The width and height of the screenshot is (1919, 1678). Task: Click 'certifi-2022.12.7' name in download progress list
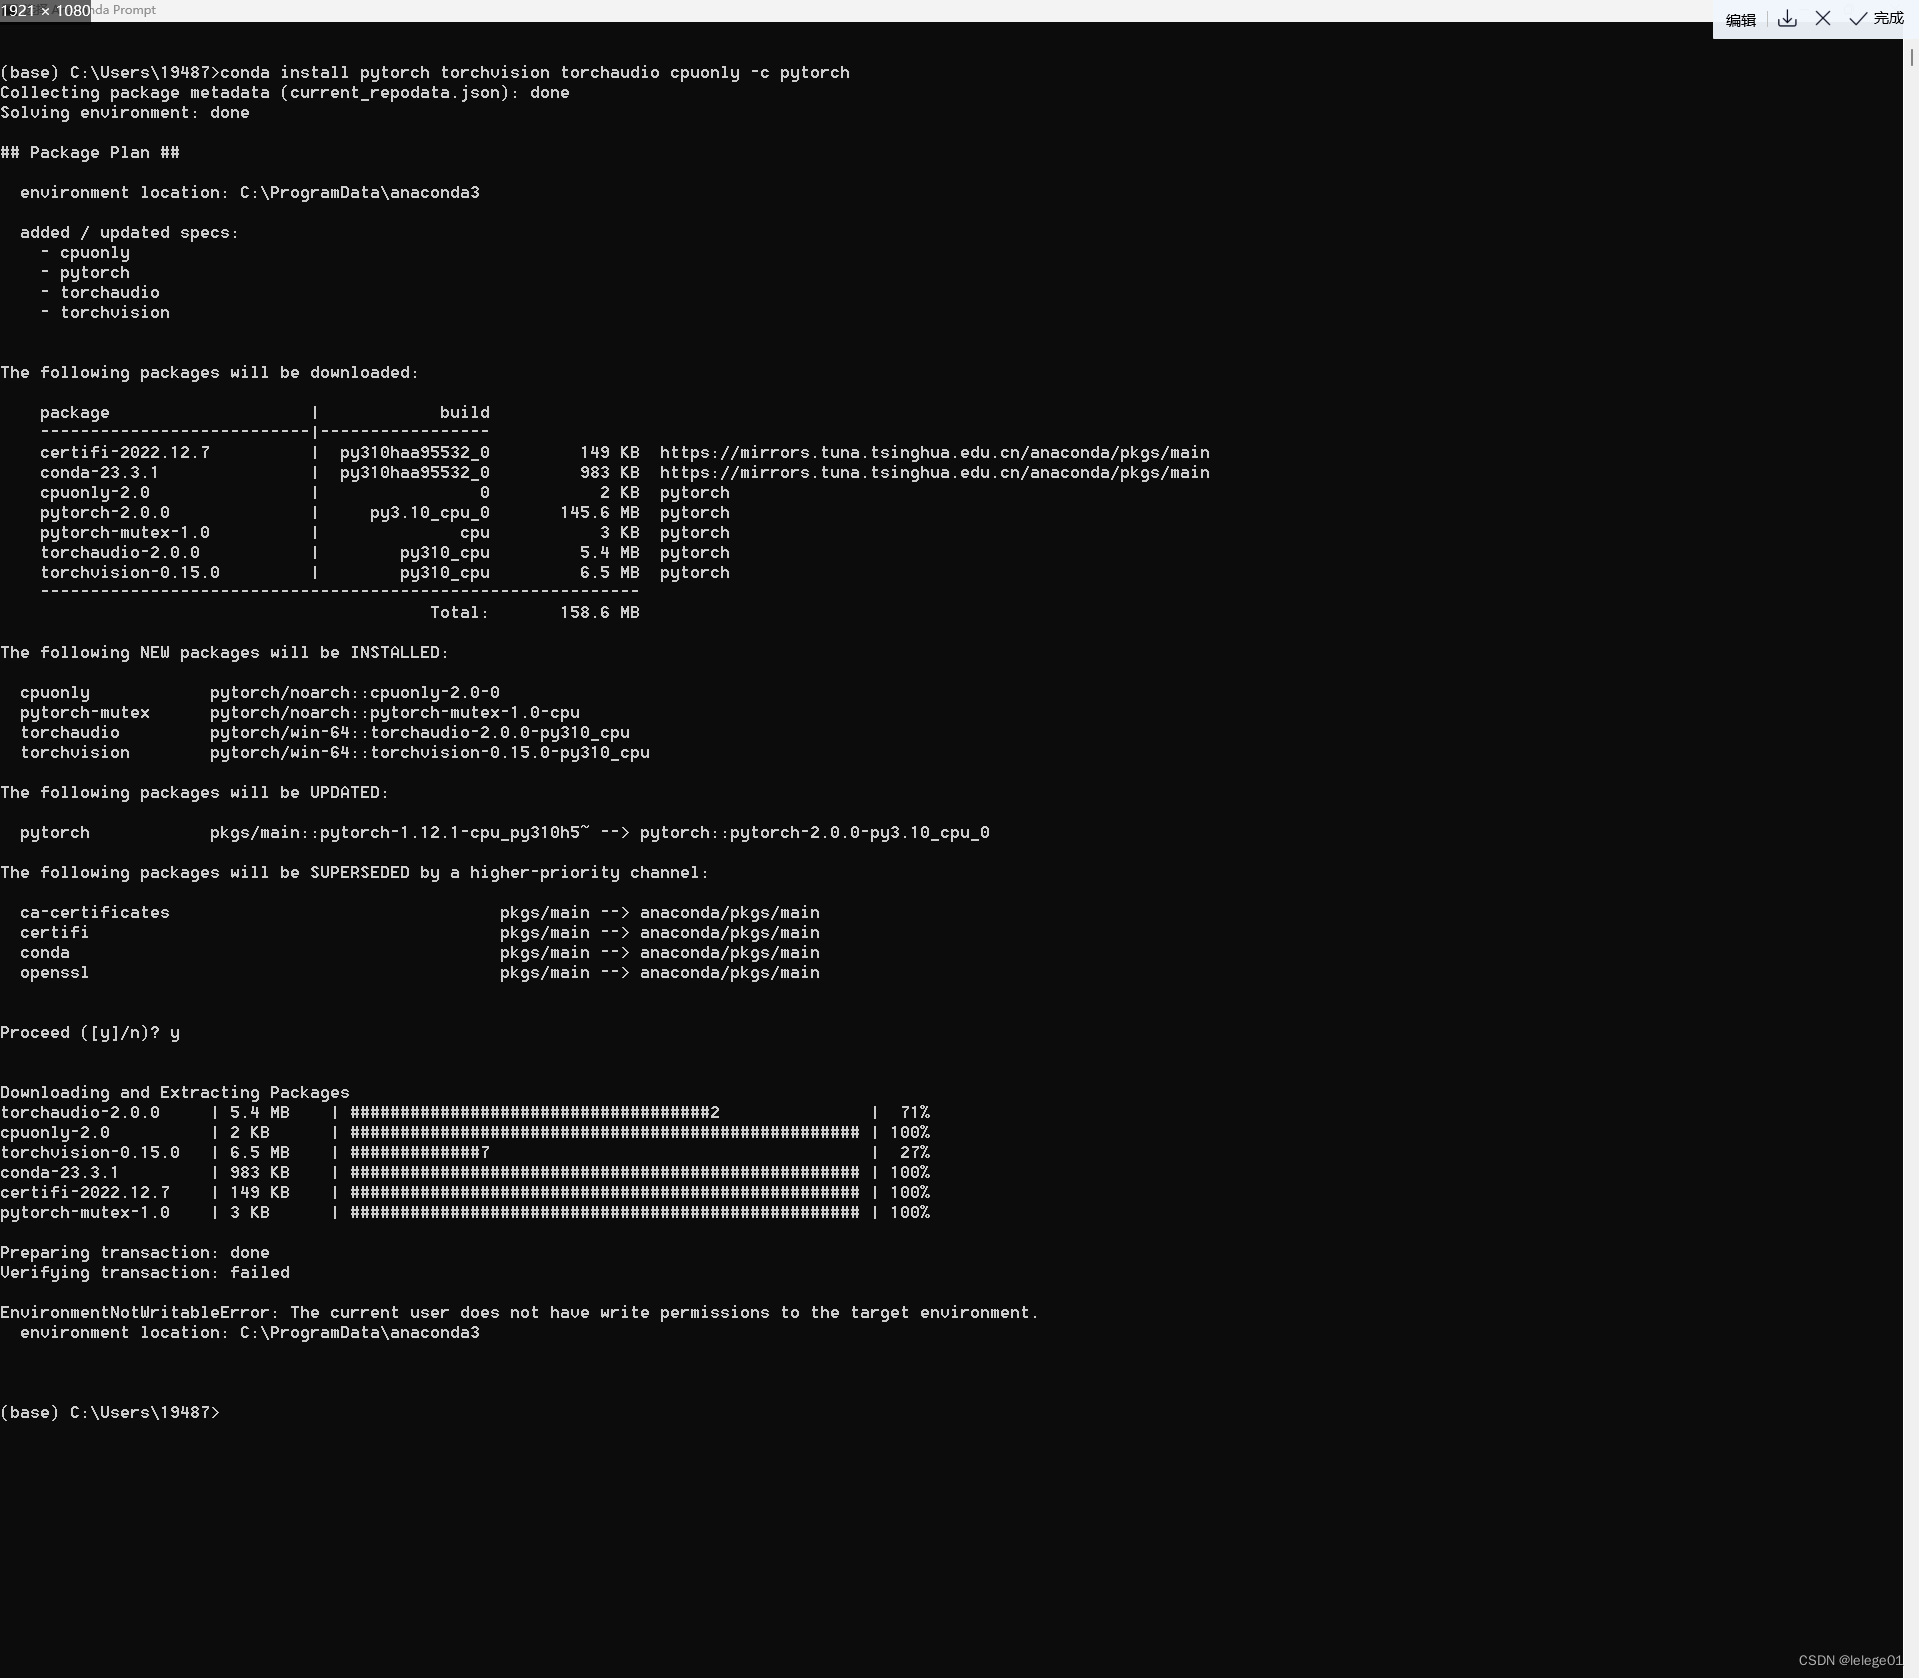click(85, 1192)
